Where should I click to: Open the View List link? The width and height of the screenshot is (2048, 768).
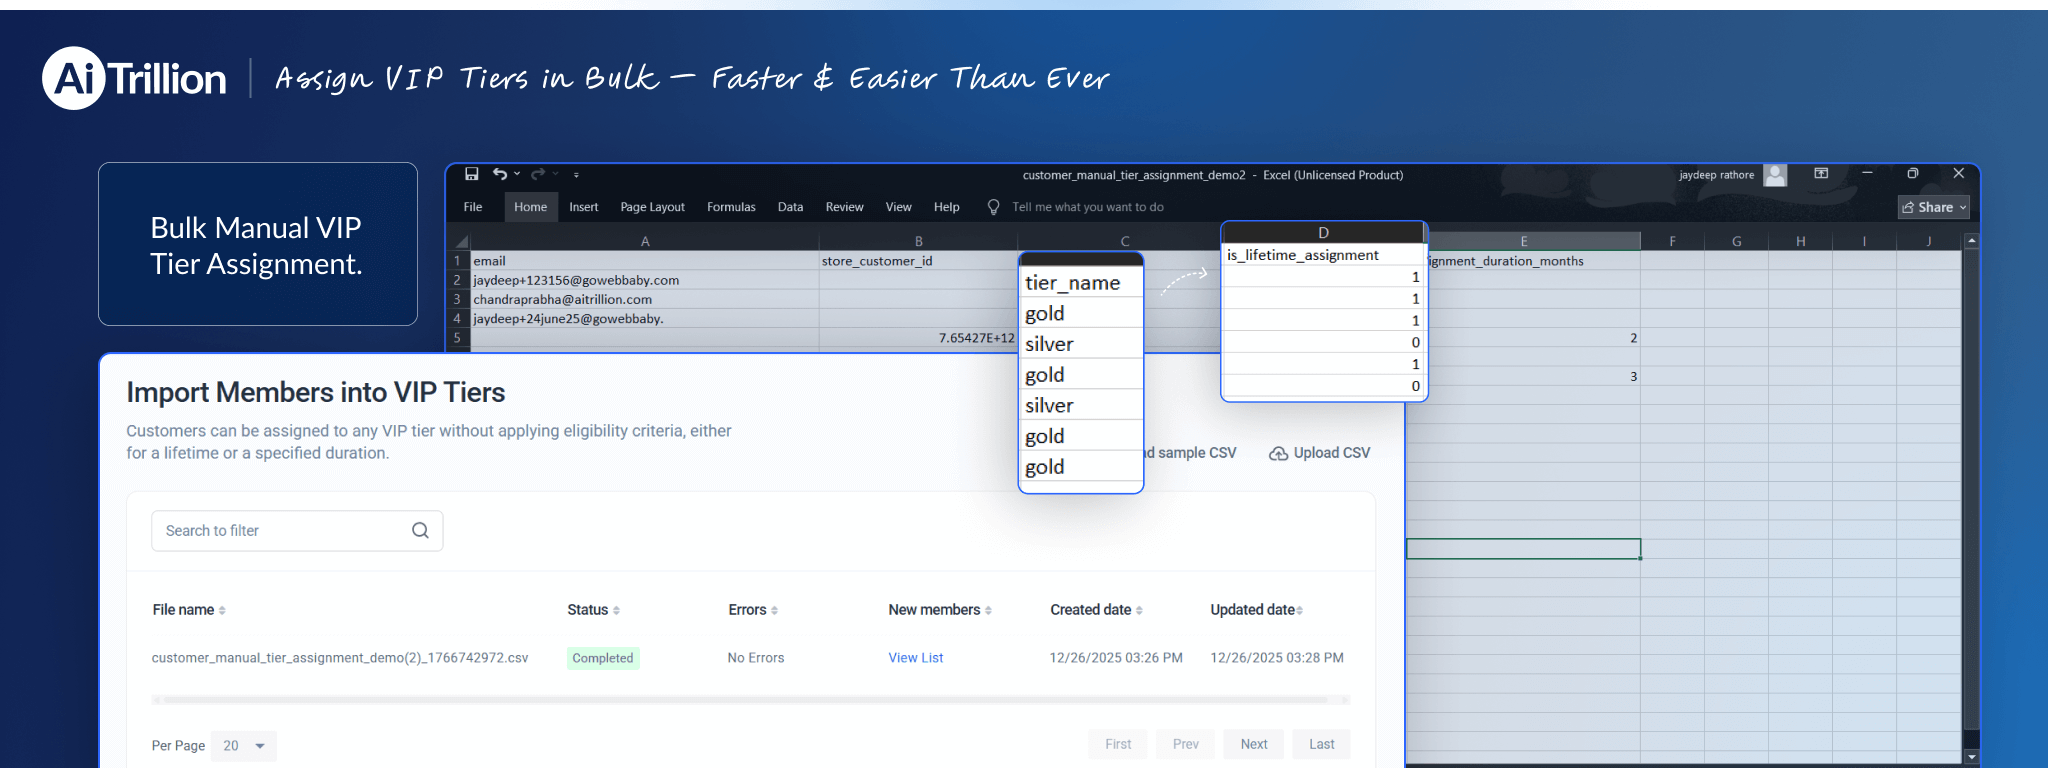[x=916, y=658]
